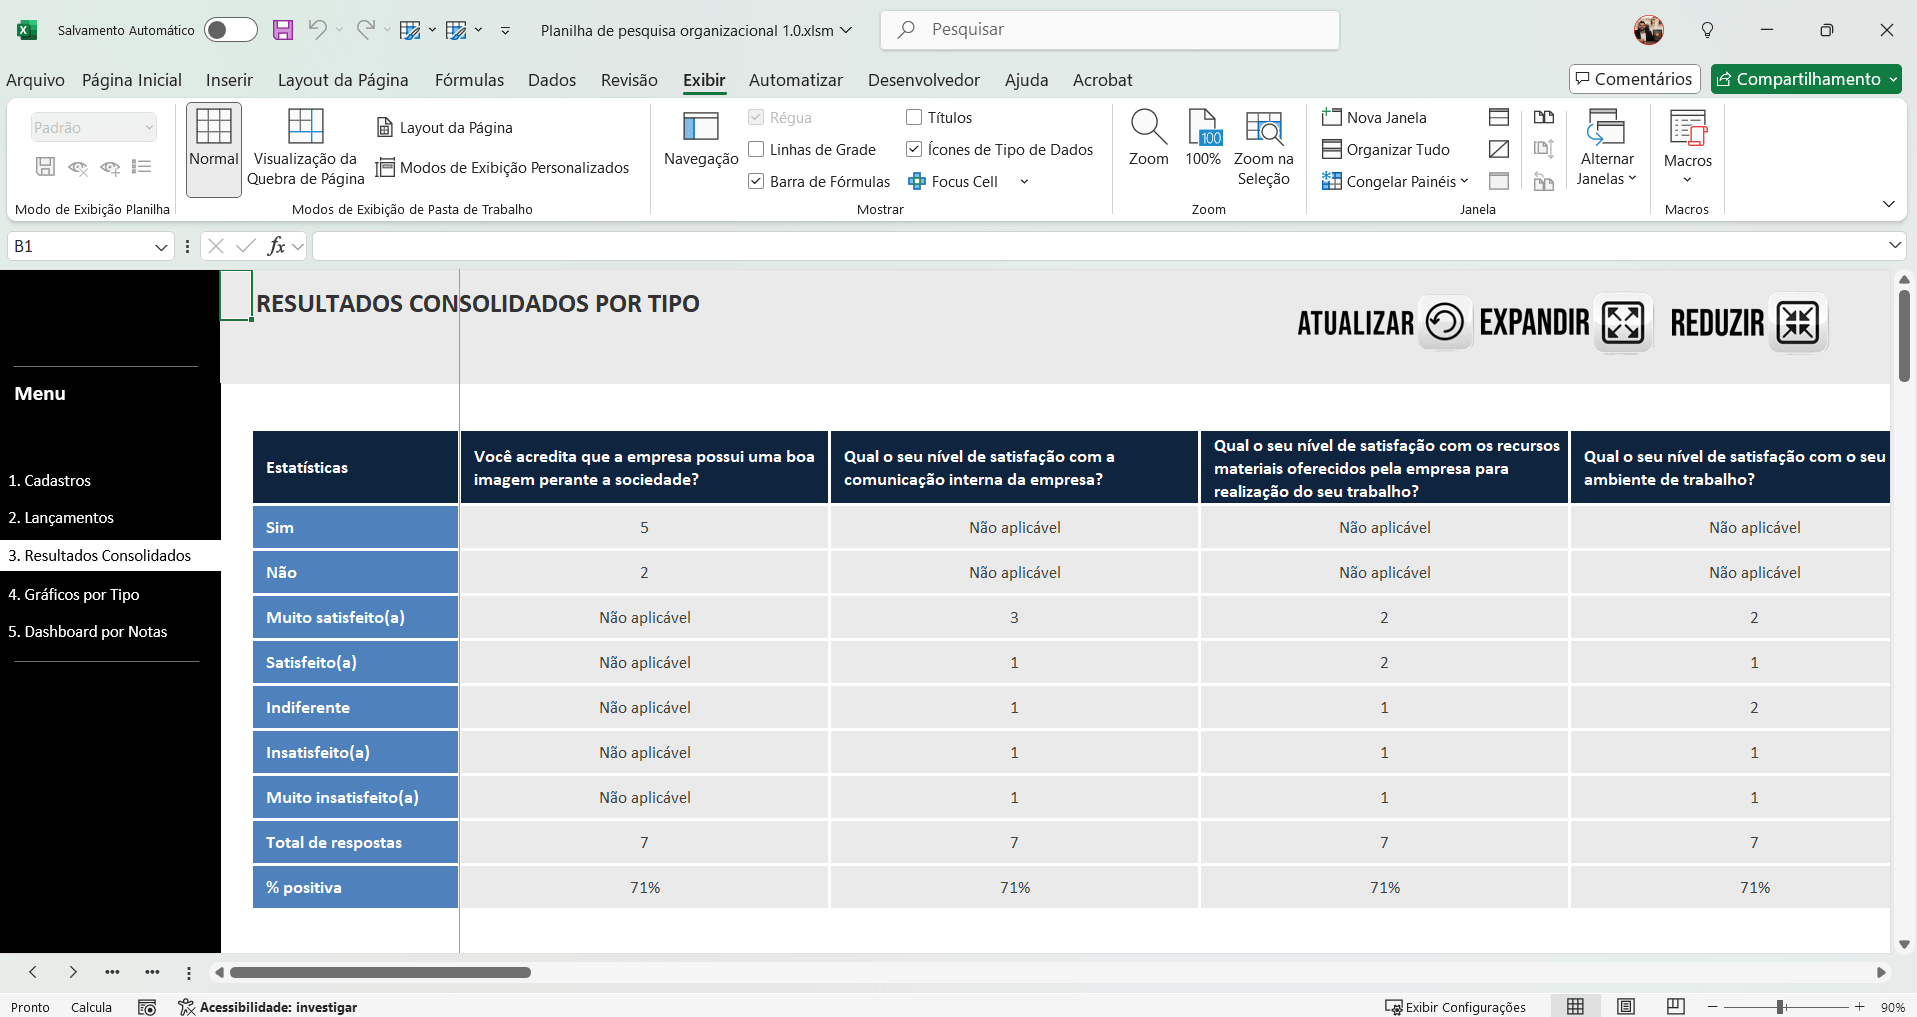Image resolution: width=1917 pixels, height=1017 pixels.
Task: Click Zoom na Seleção icon
Action: tap(1263, 148)
